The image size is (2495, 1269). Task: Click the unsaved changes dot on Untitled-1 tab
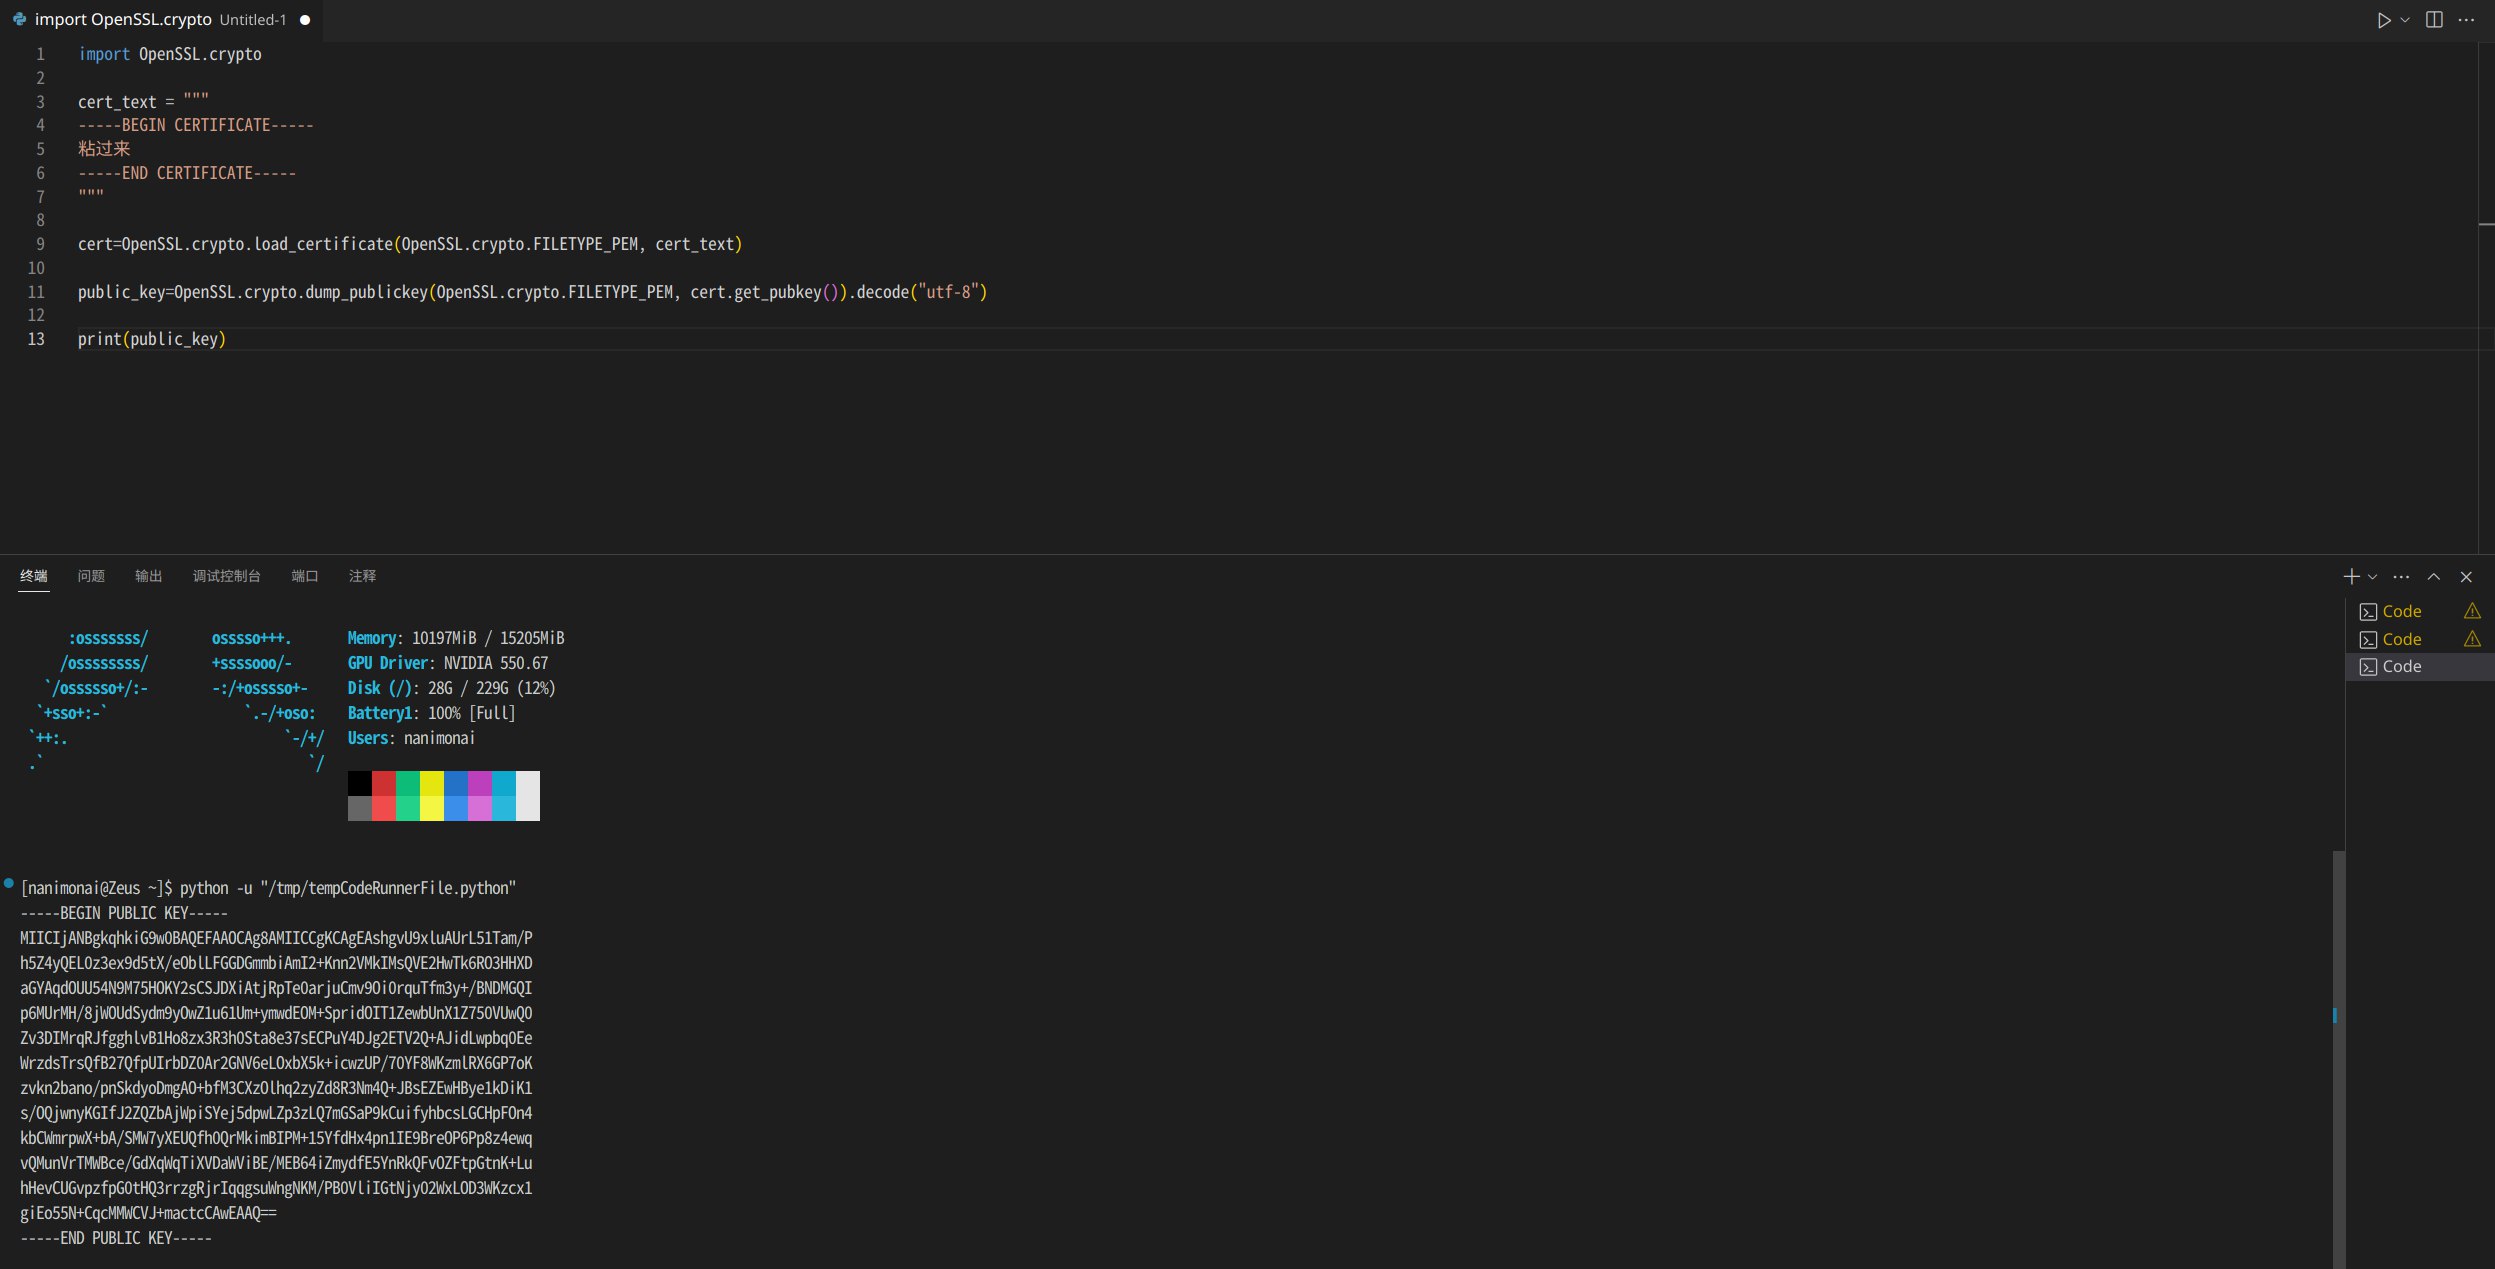point(304,19)
